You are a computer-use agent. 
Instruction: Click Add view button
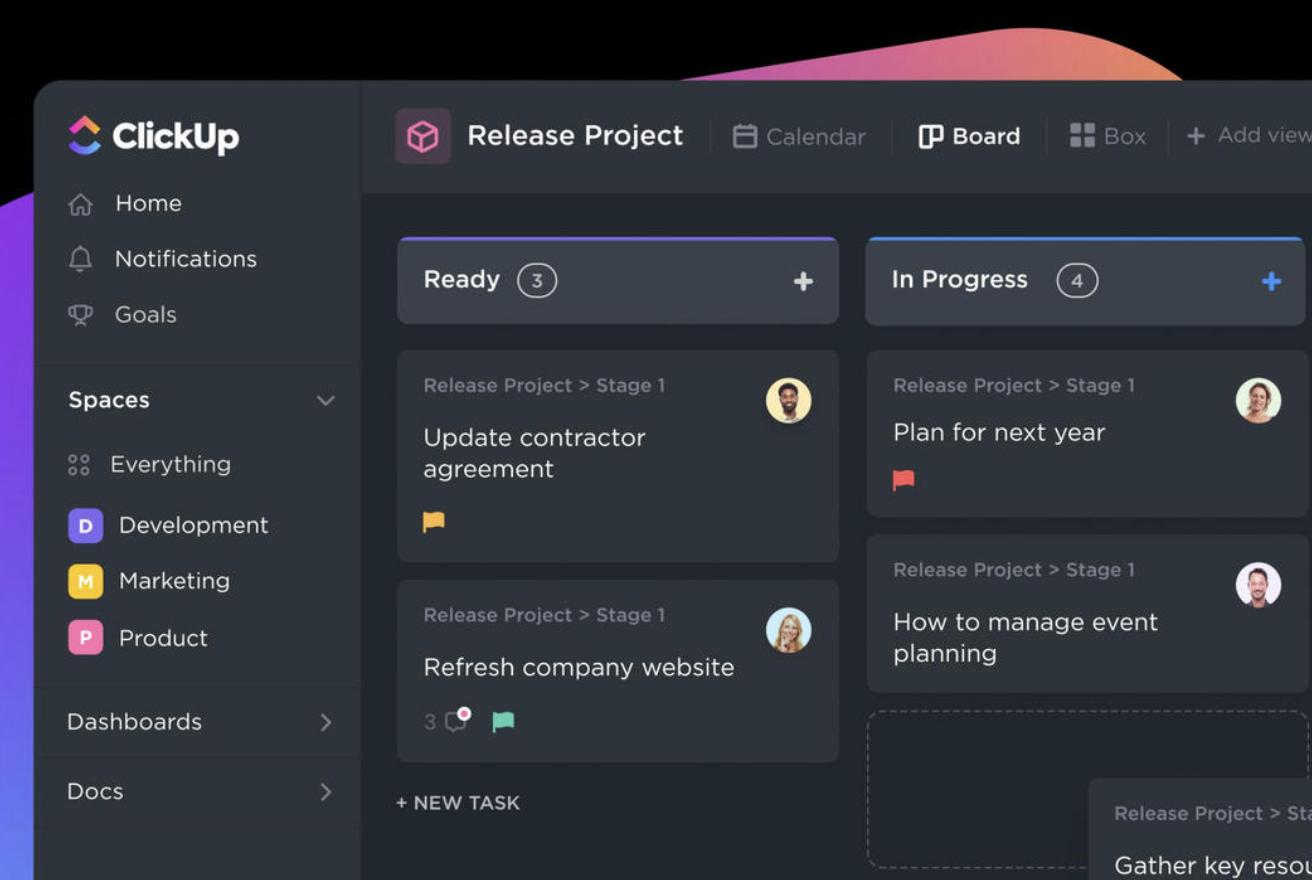click(x=1247, y=136)
